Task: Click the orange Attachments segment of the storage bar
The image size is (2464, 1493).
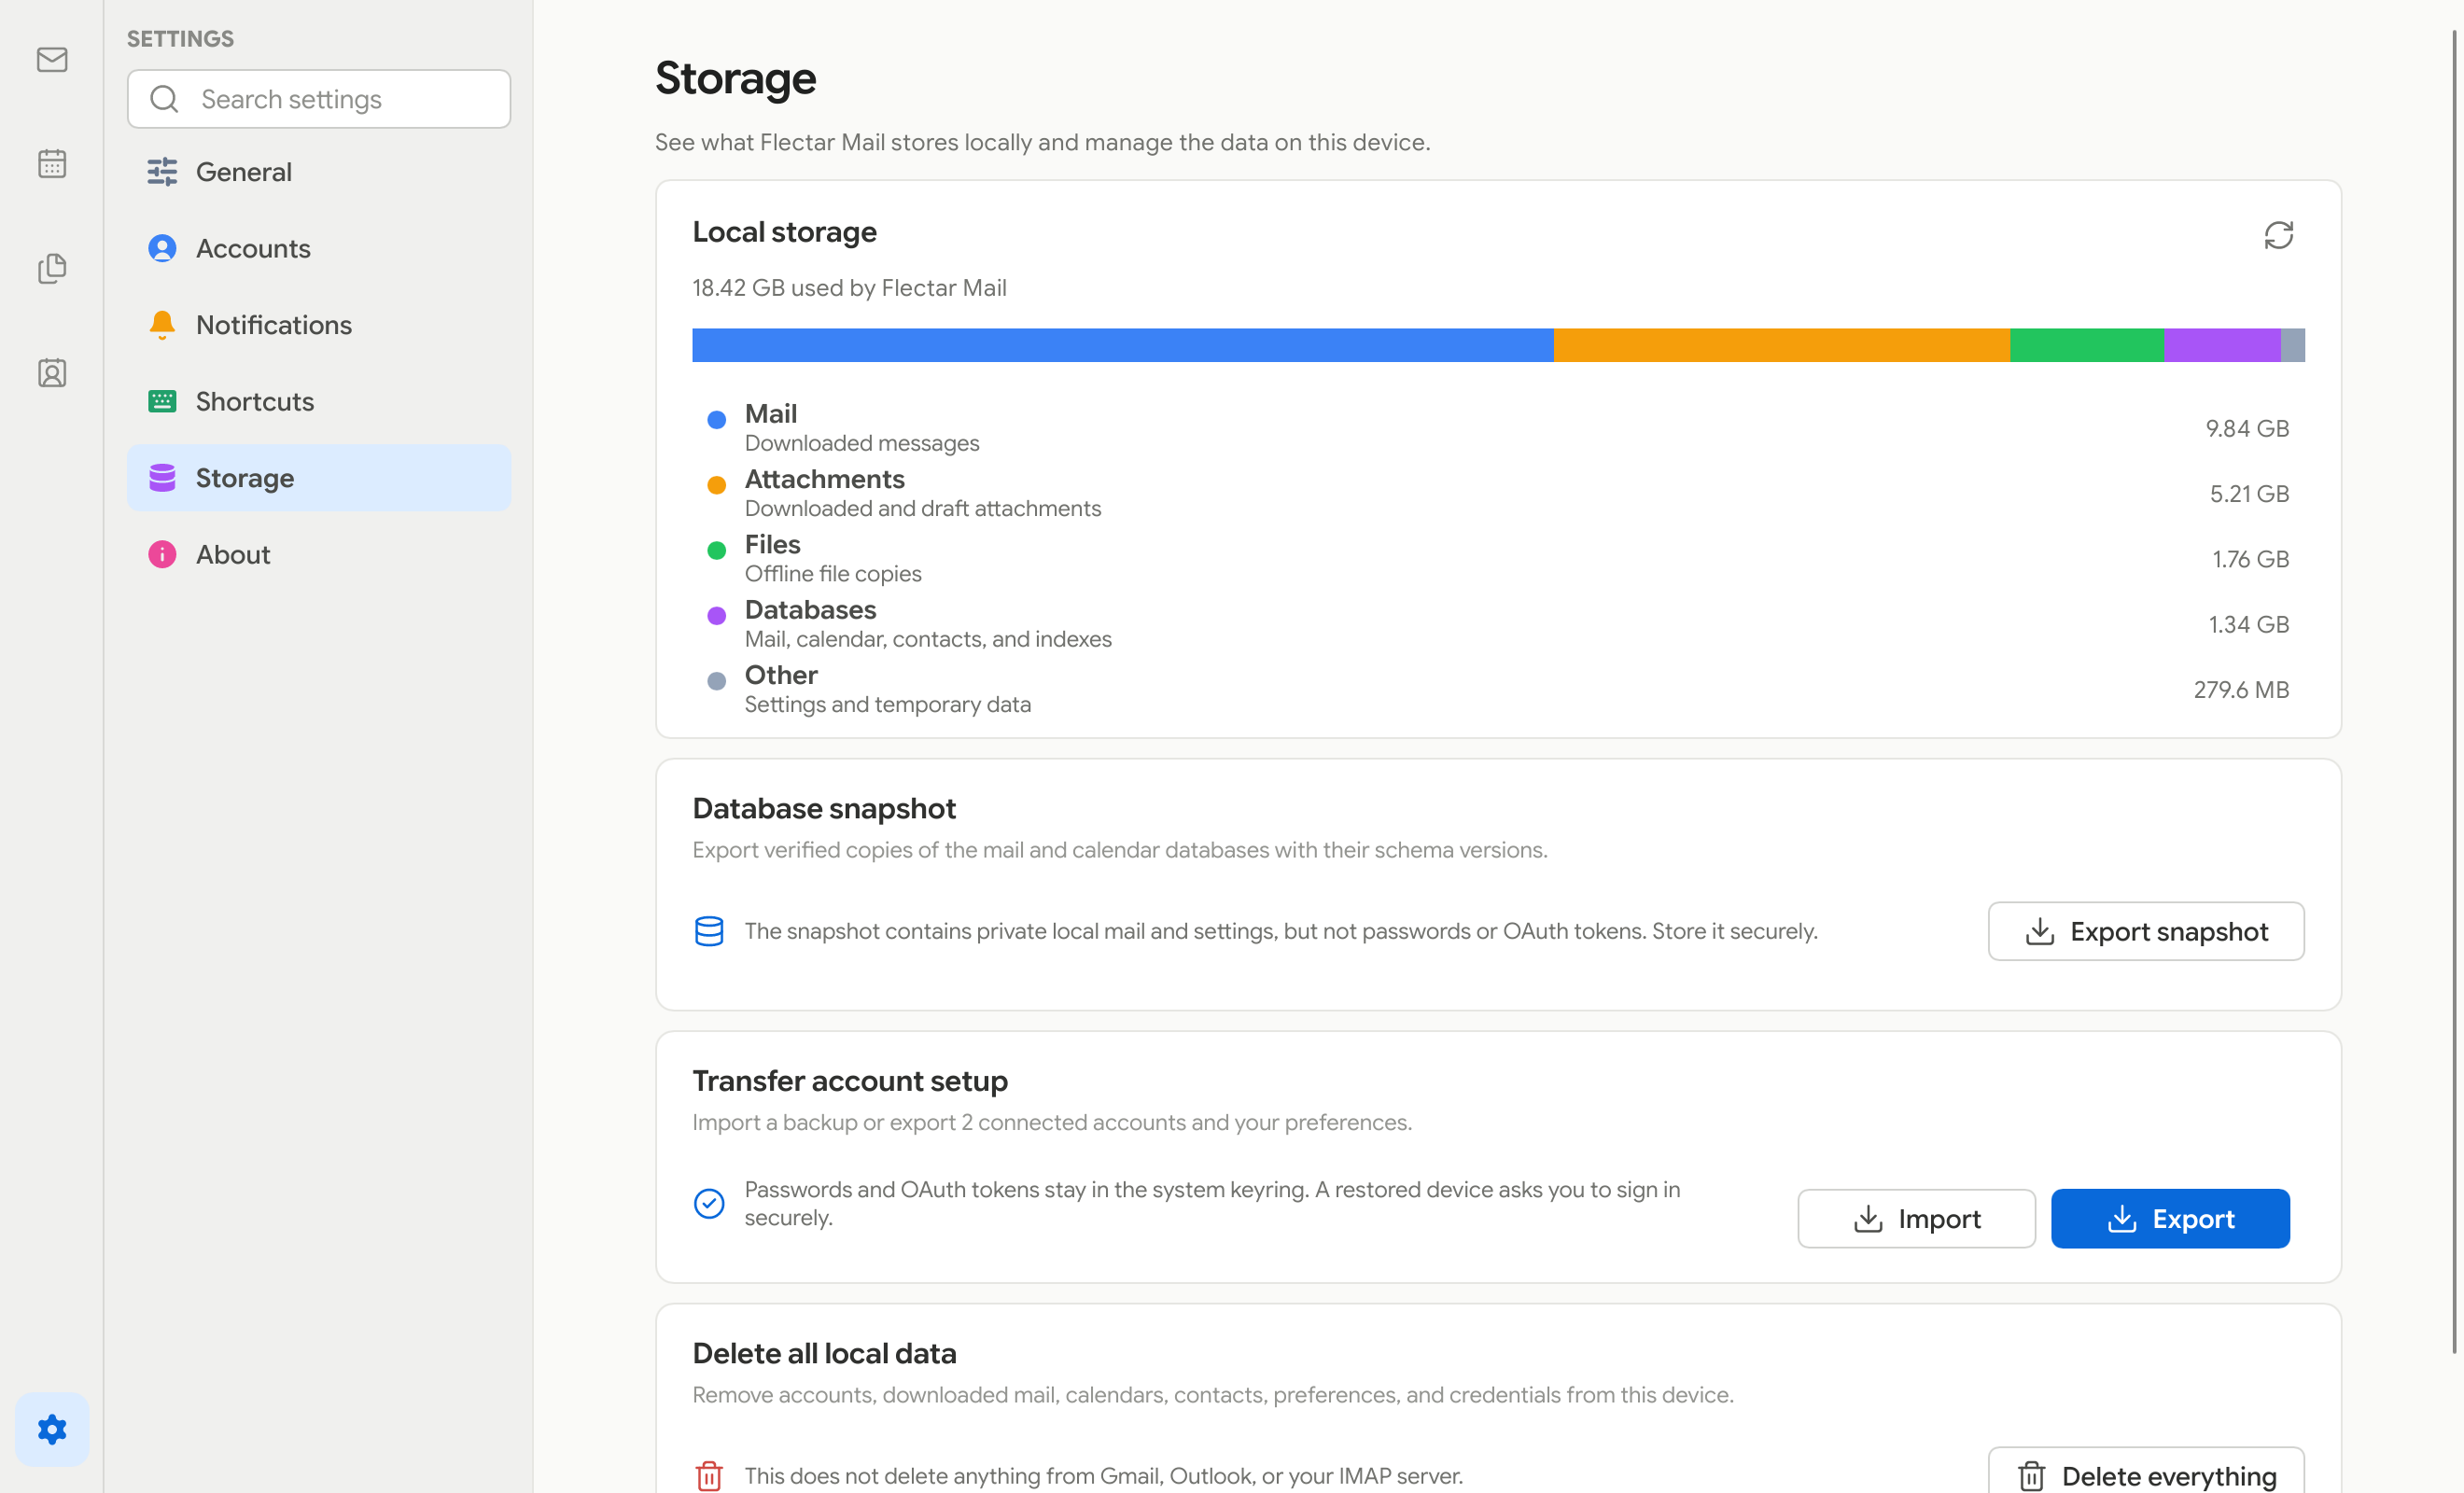Action: tap(1781, 345)
